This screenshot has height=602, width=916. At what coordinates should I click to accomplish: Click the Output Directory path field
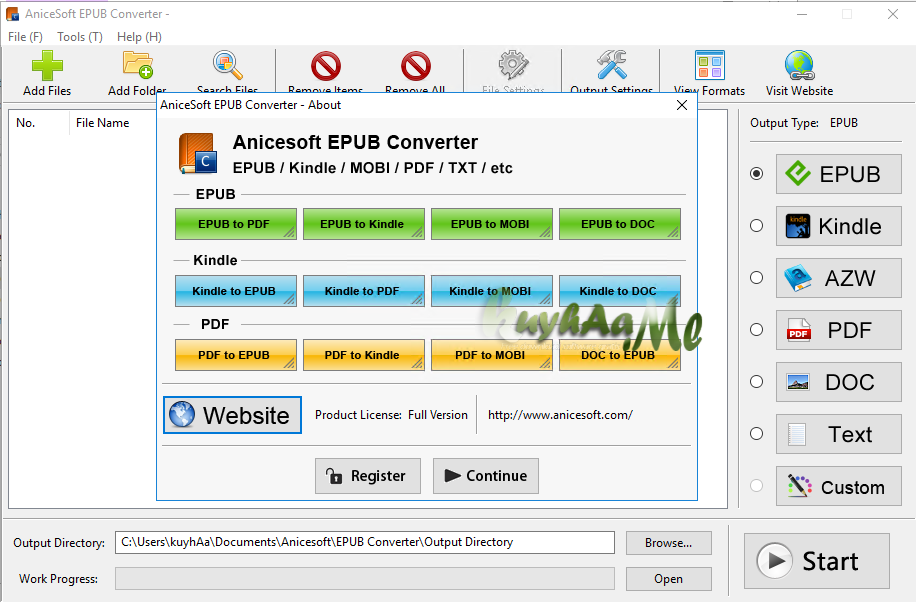tap(365, 542)
